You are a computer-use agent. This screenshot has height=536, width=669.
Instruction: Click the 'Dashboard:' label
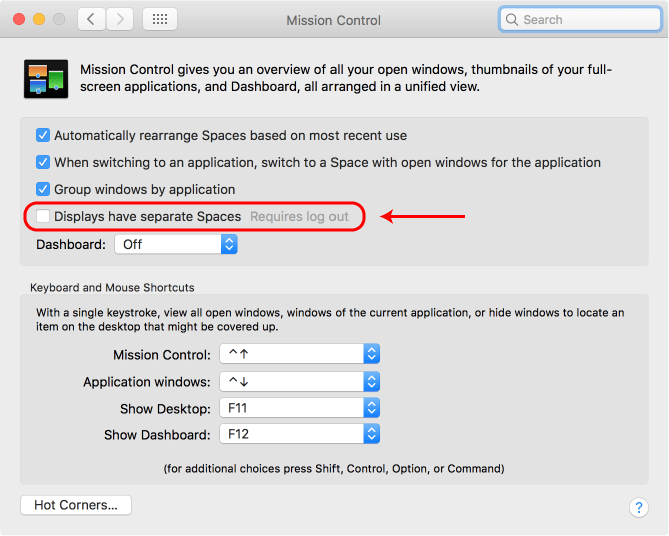pos(71,245)
